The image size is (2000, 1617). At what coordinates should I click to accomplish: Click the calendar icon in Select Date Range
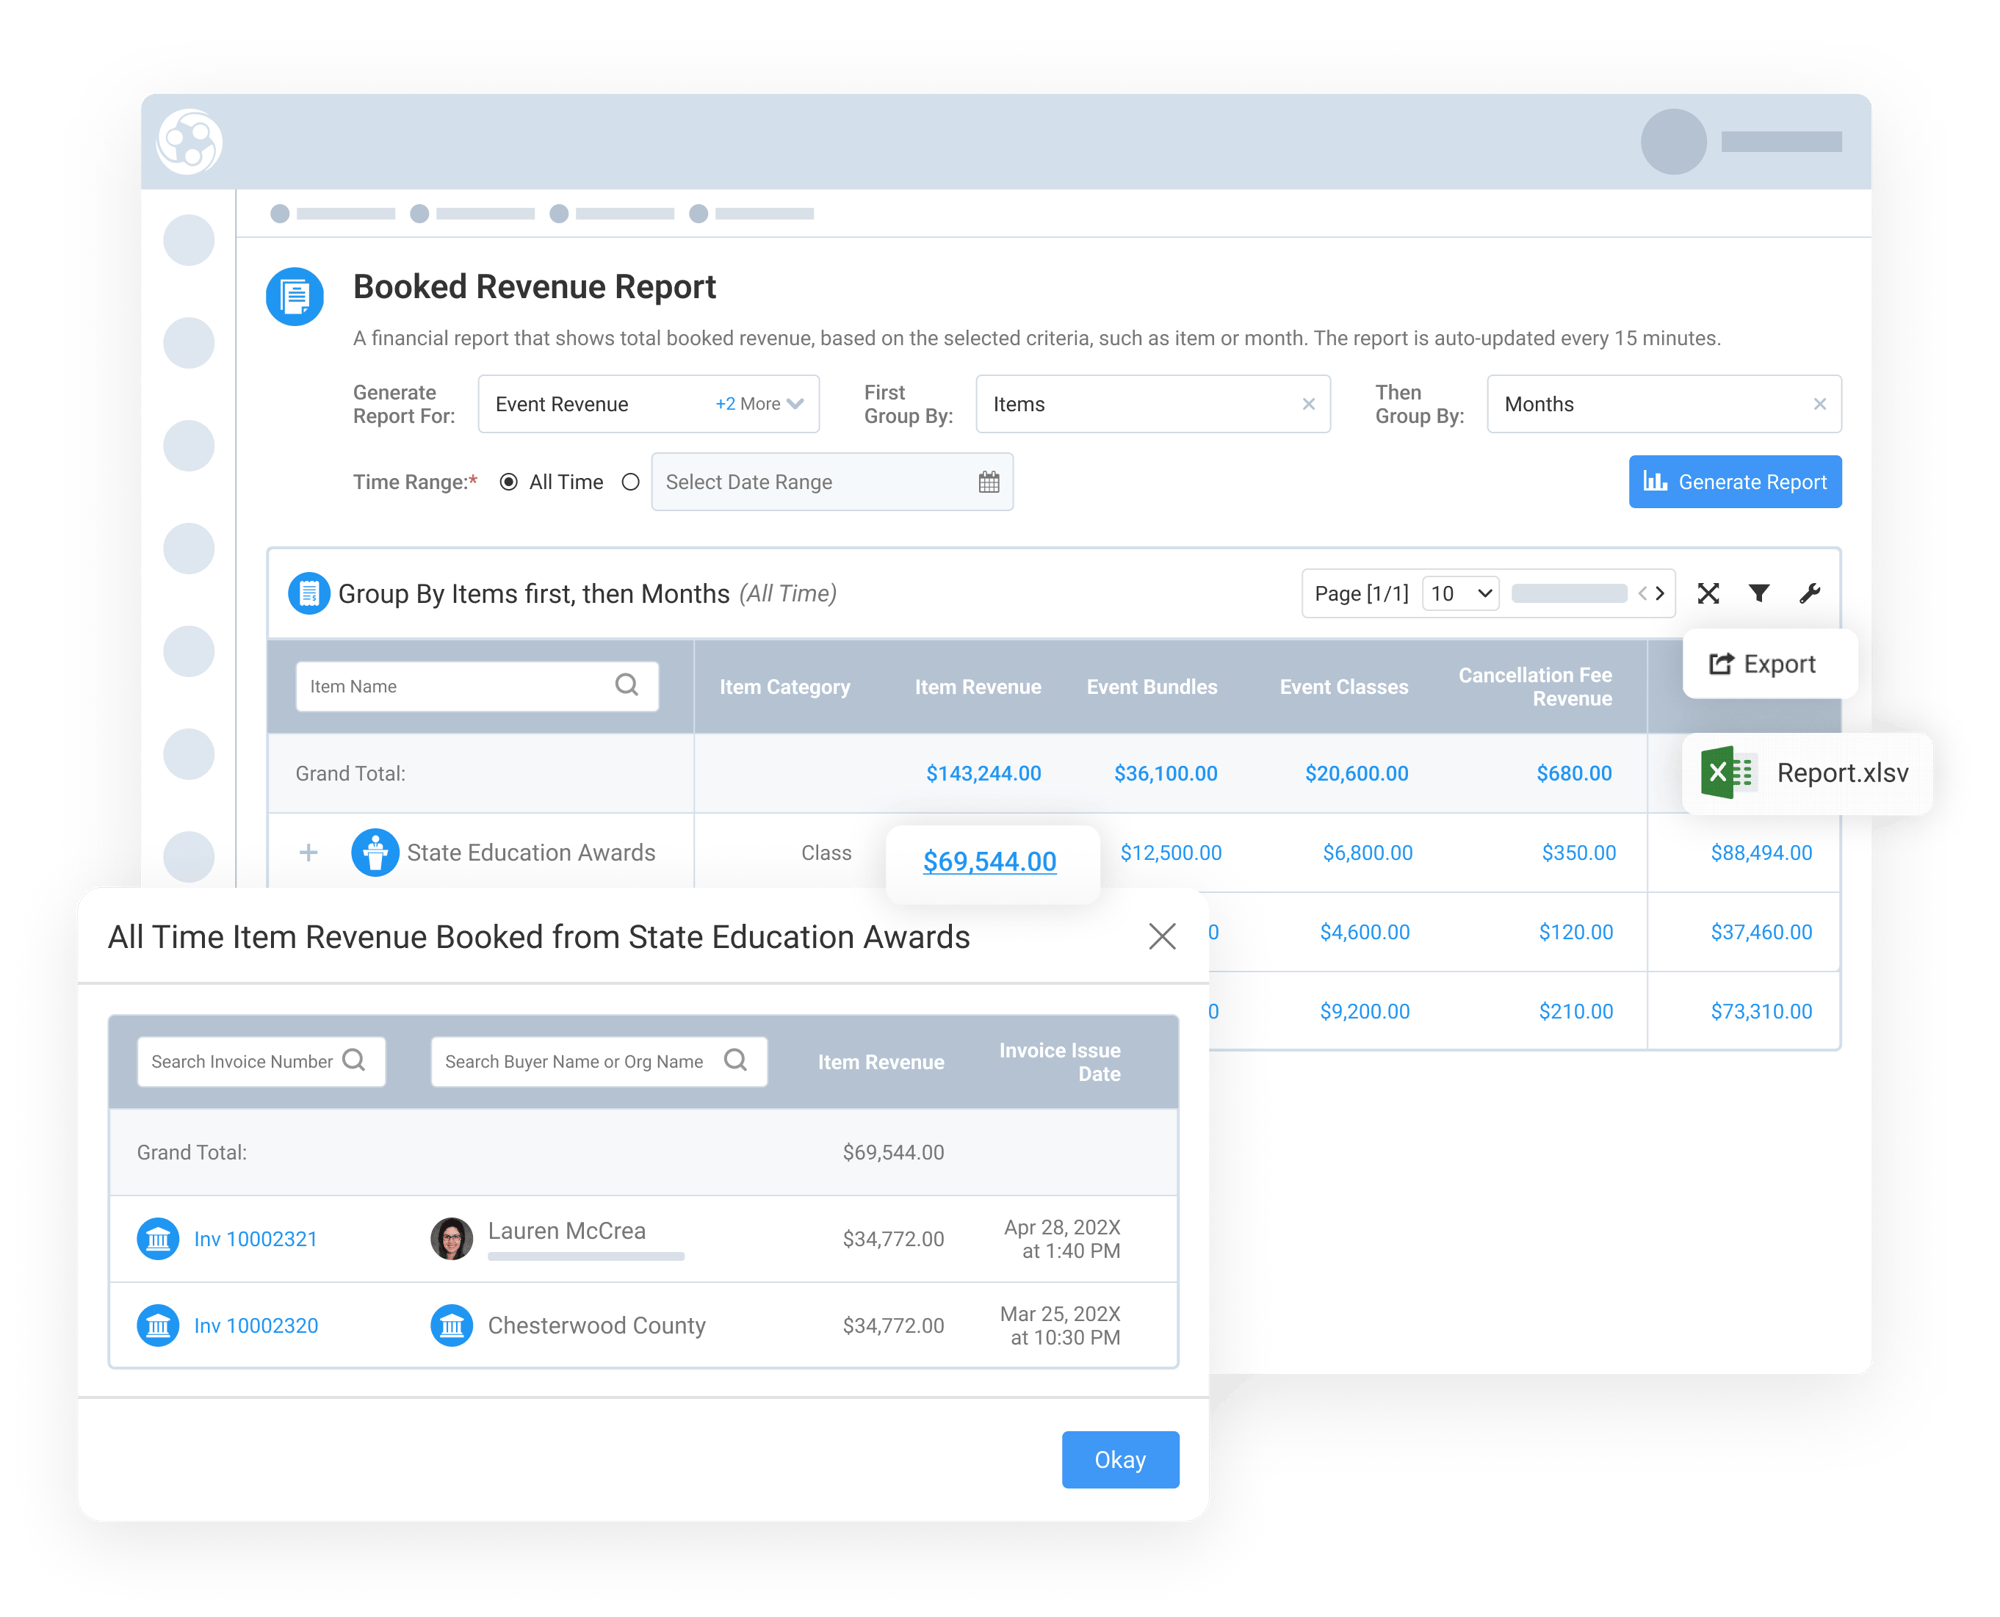[988, 481]
